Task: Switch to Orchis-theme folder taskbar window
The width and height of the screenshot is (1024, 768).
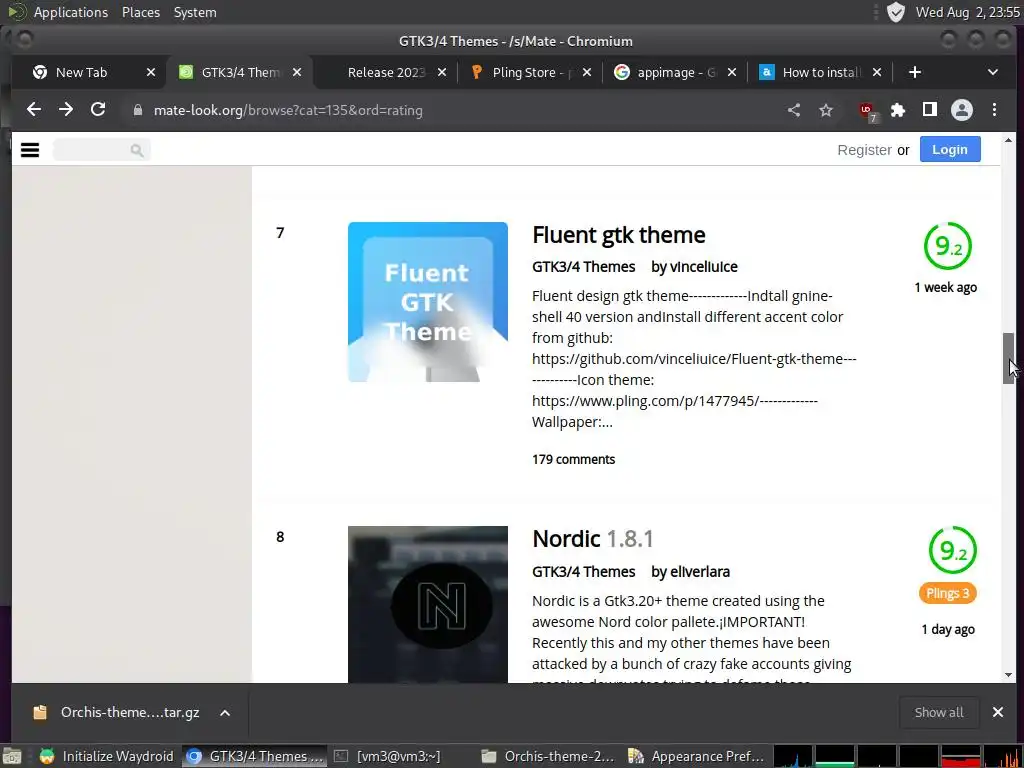Action: click(549, 756)
